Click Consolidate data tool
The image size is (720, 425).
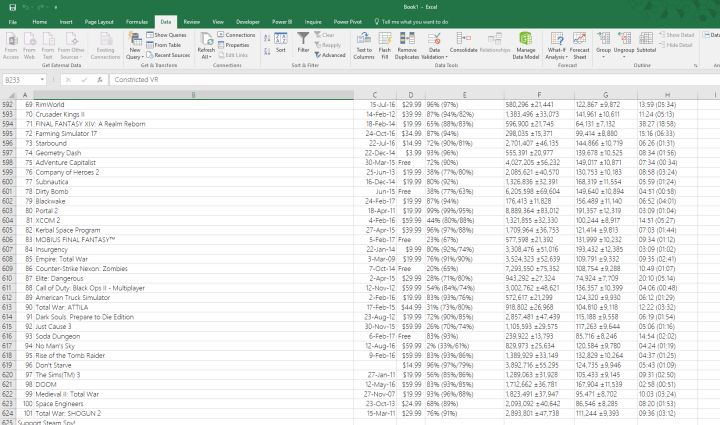463,43
